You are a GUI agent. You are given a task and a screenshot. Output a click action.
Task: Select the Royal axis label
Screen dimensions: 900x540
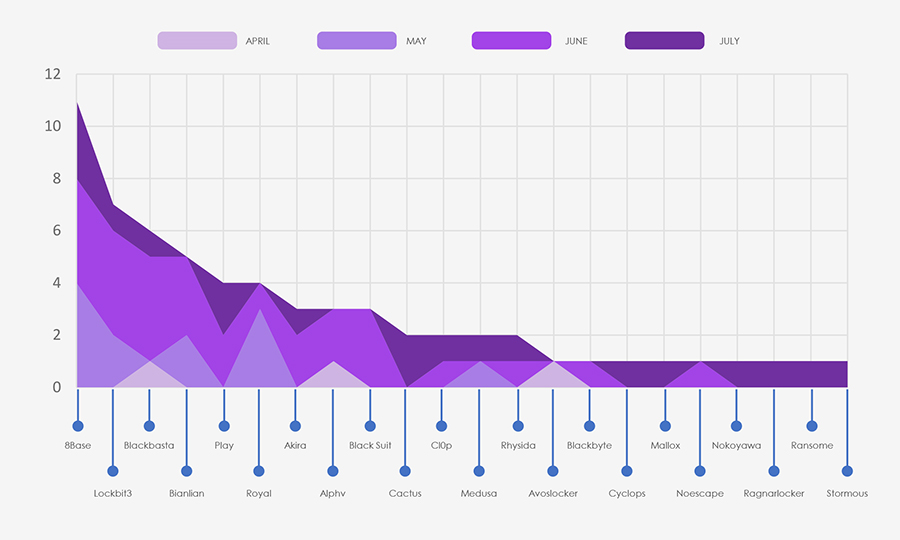pyautogui.click(x=259, y=494)
